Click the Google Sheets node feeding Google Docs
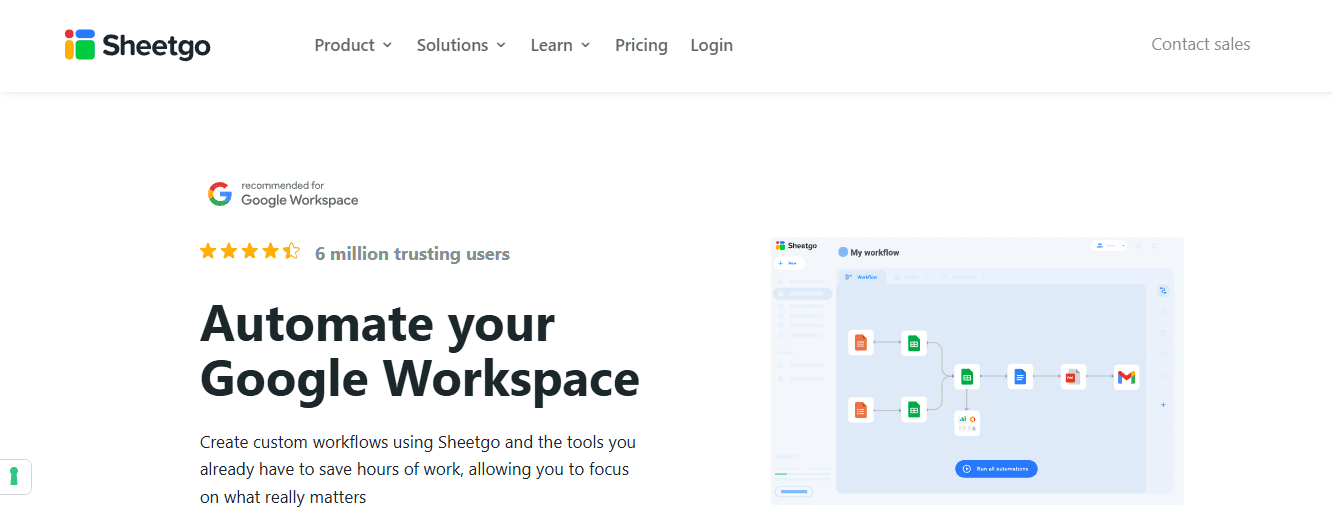Viewport: 1332px width, 530px height. click(x=967, y=377)
